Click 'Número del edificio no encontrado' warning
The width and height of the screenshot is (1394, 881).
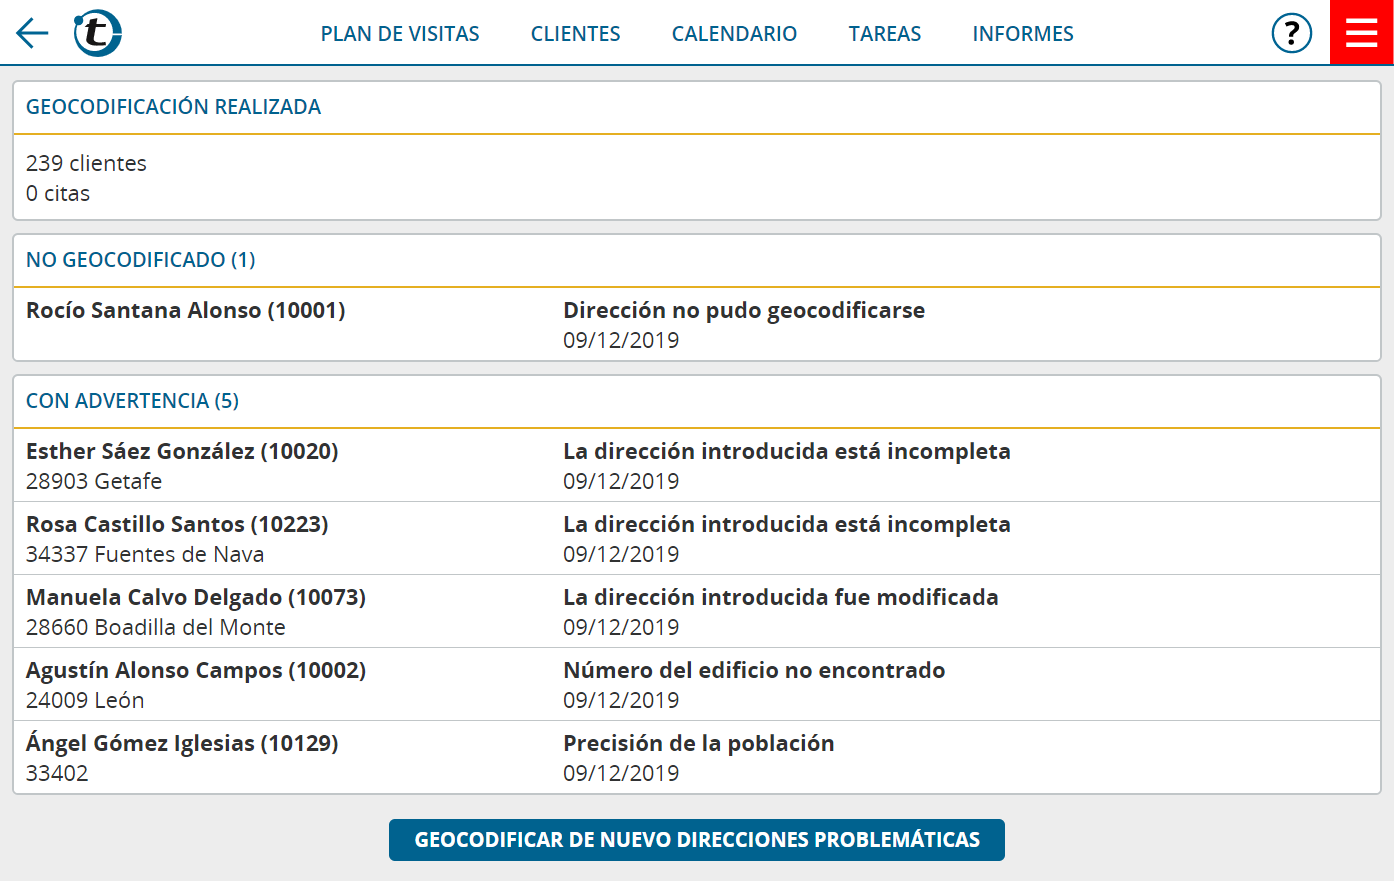(x=754, y=670)
